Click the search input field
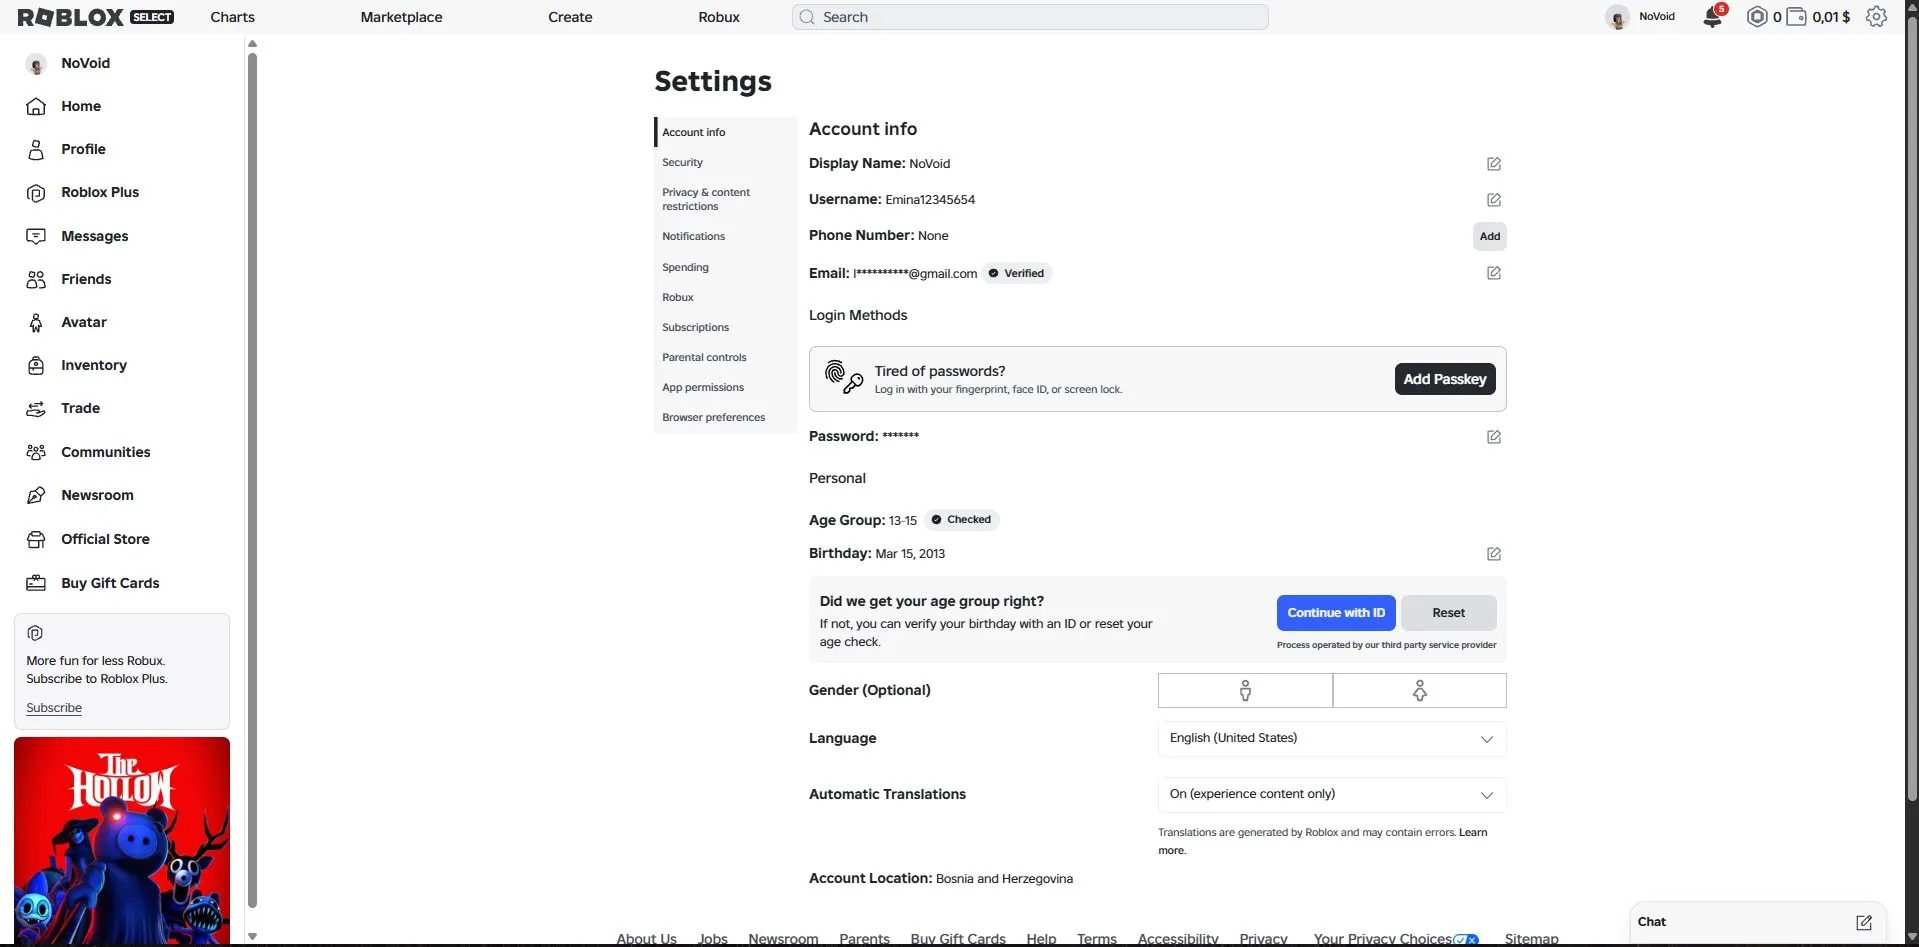Viewport: 1919px width, 947px height. click(1030, 17)
